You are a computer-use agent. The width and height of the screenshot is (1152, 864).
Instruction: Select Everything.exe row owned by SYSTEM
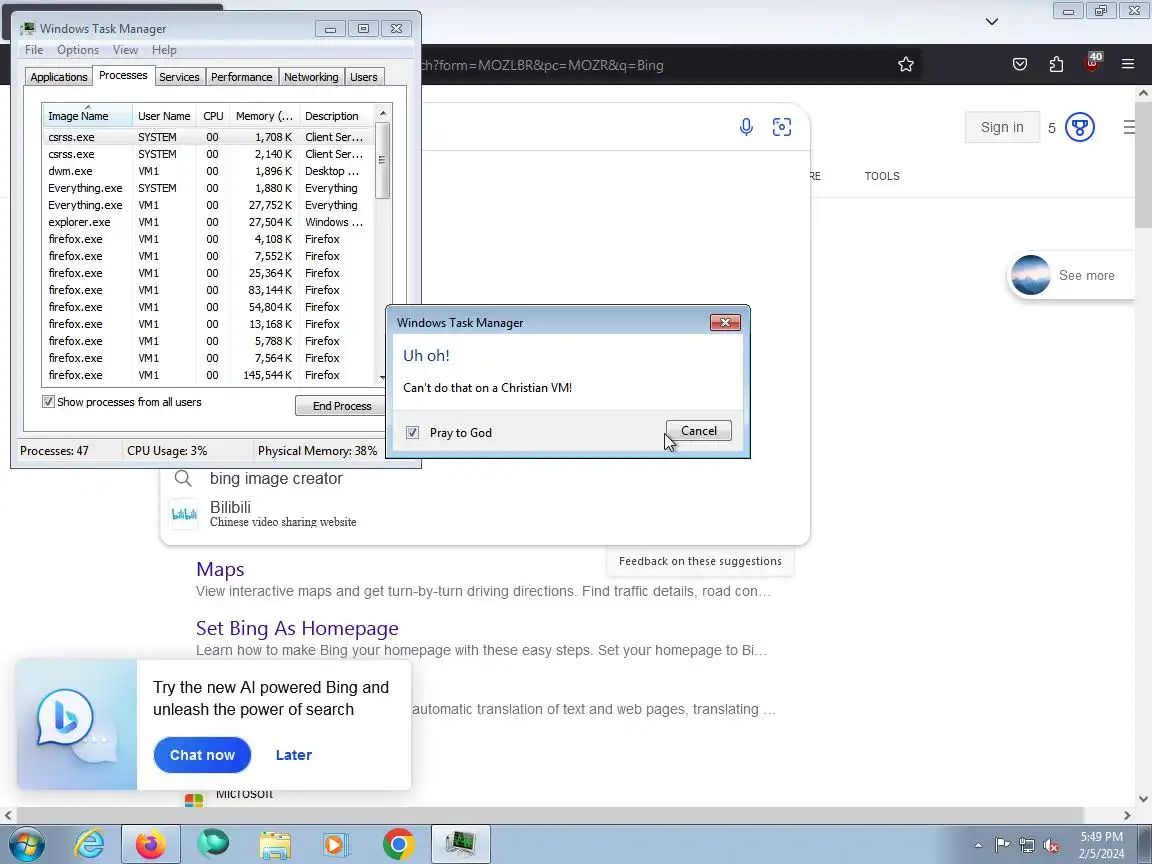pos(208,188)
